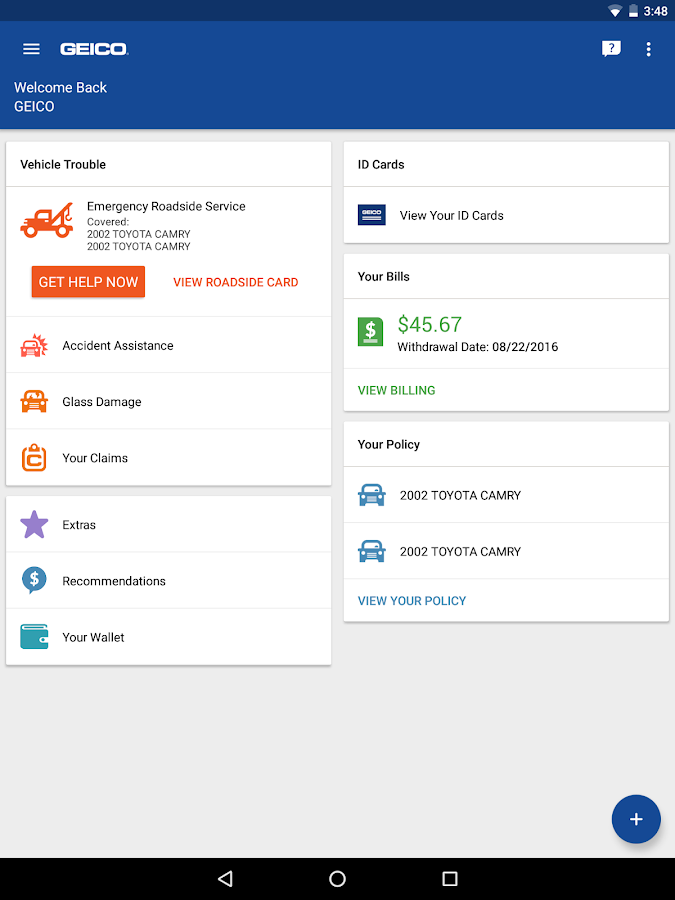The width and height of the screenshot is (675, 900).
Task: Click the Glass Damage car icon
Action: [x=34, y=401]
